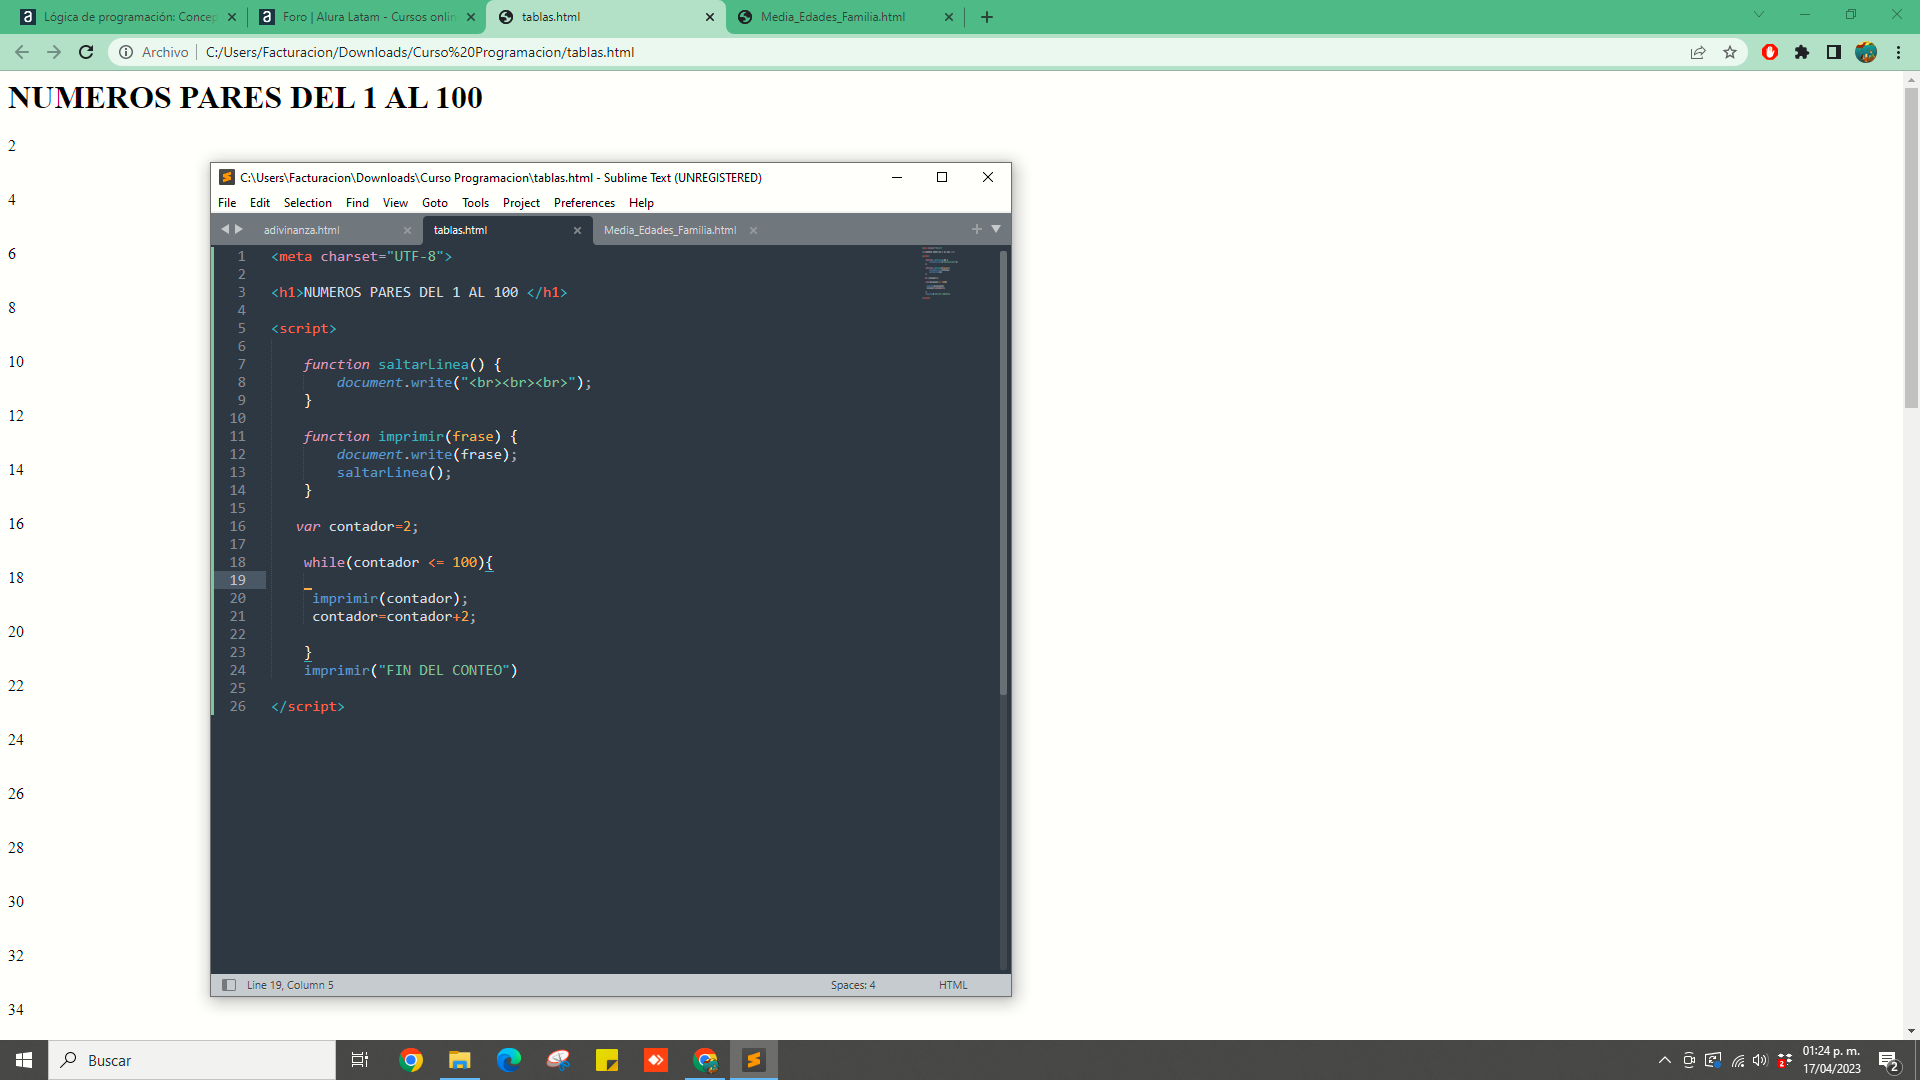
Task: Open the Chrome profile avatar
Action: (x=1866, y=52)
